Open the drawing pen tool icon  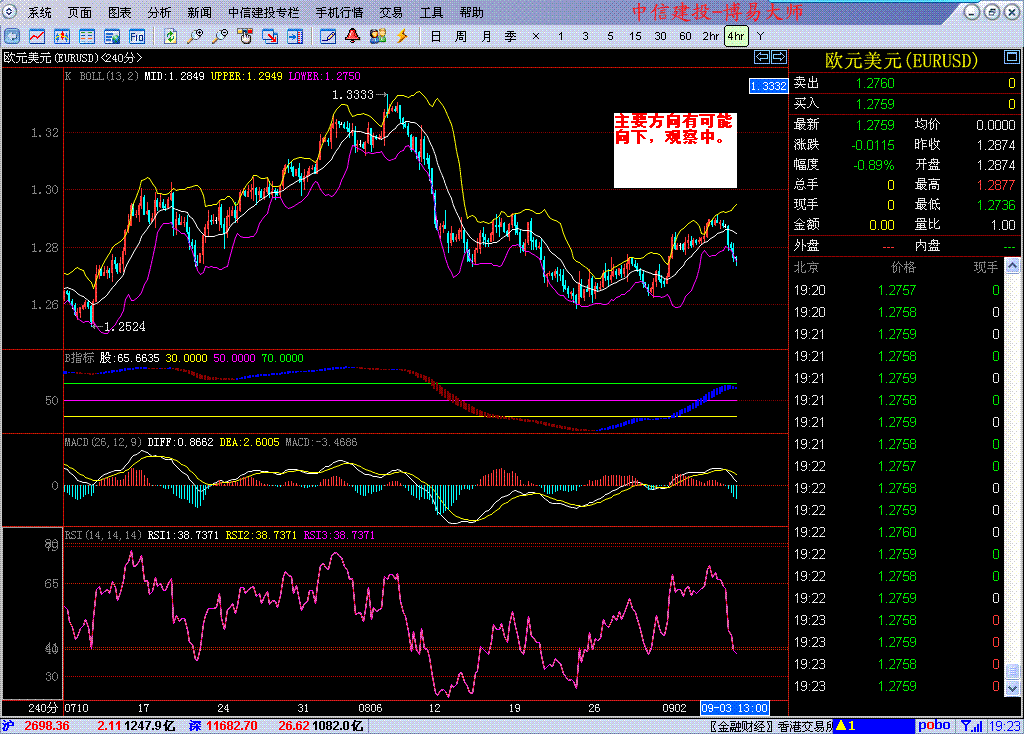[x=328, y=36]
